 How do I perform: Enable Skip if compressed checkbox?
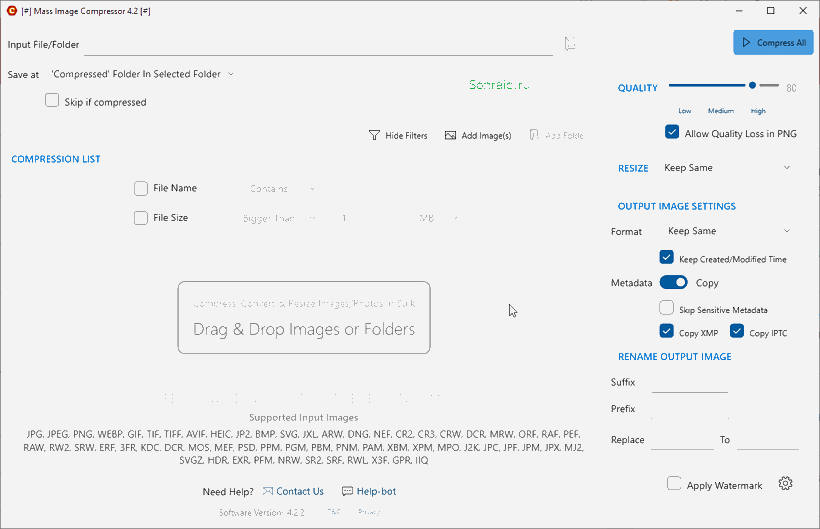click(x=52, y=100)
